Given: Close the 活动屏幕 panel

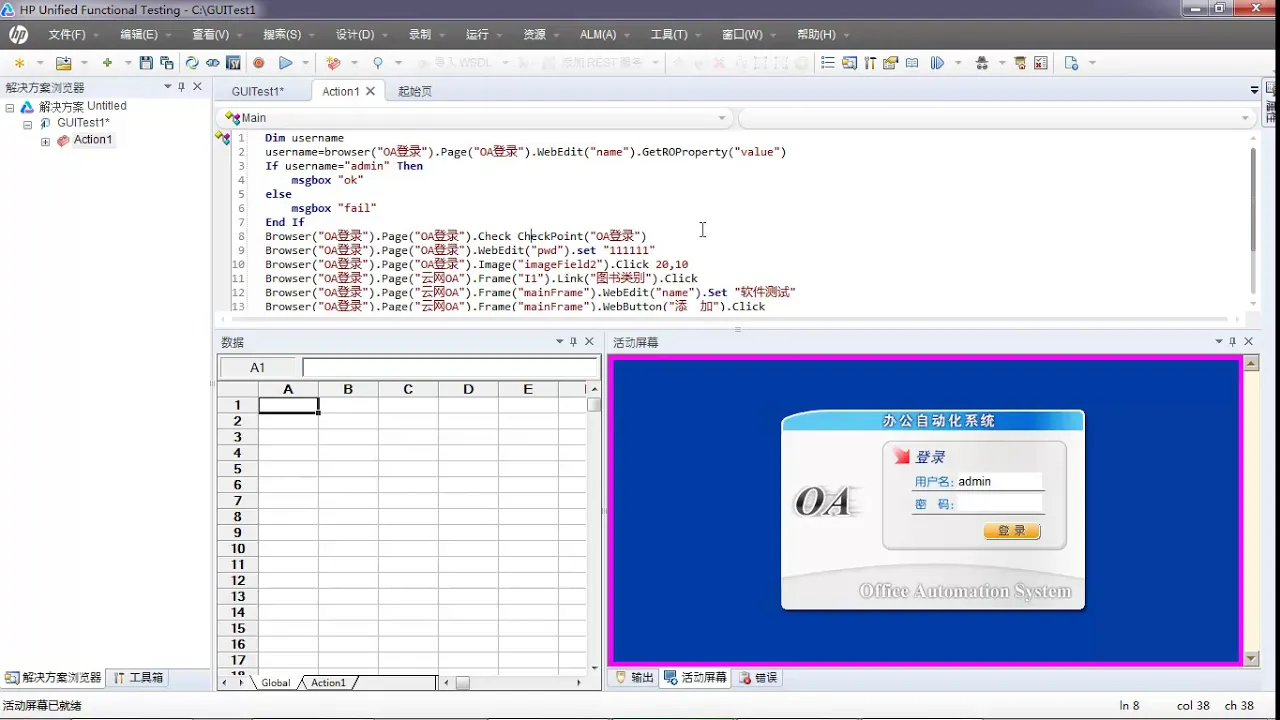Looking at the screenshot, I should [1248, 342].
